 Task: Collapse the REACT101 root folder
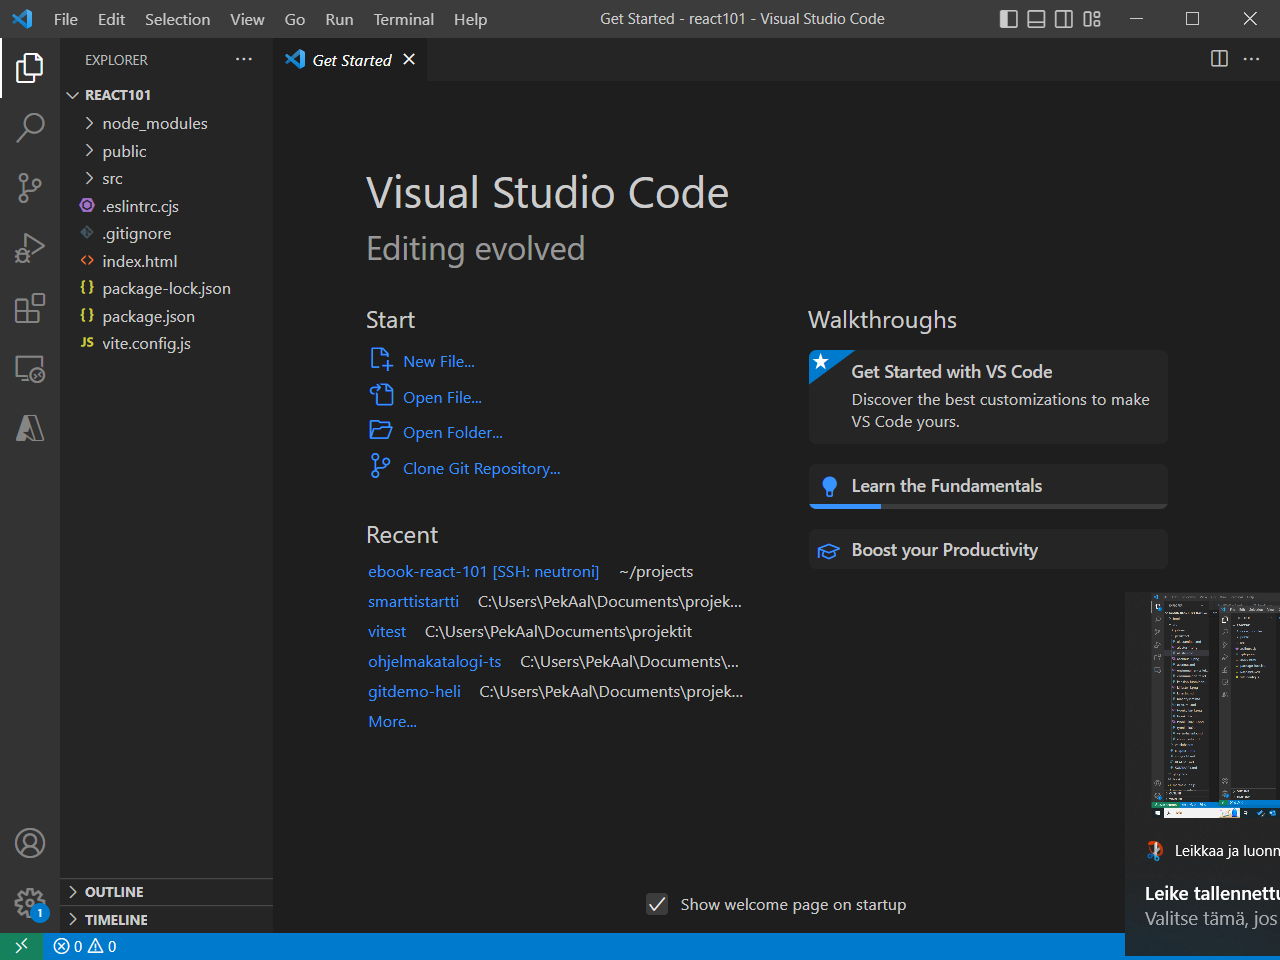(x=166, y=95)
